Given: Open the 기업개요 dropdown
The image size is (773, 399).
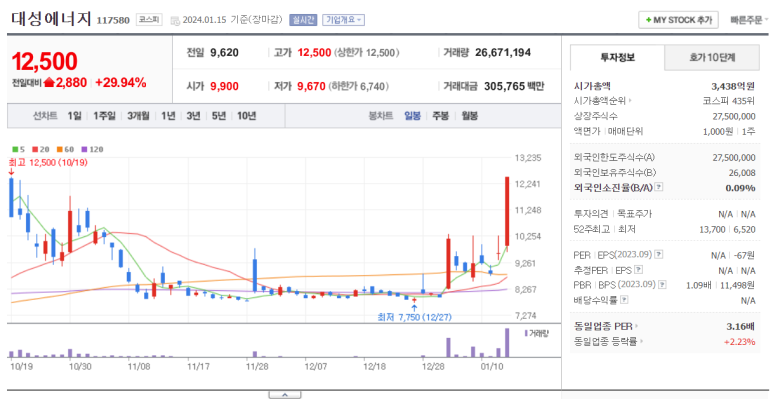Looking at the screenshot, I should click(344, 20).
